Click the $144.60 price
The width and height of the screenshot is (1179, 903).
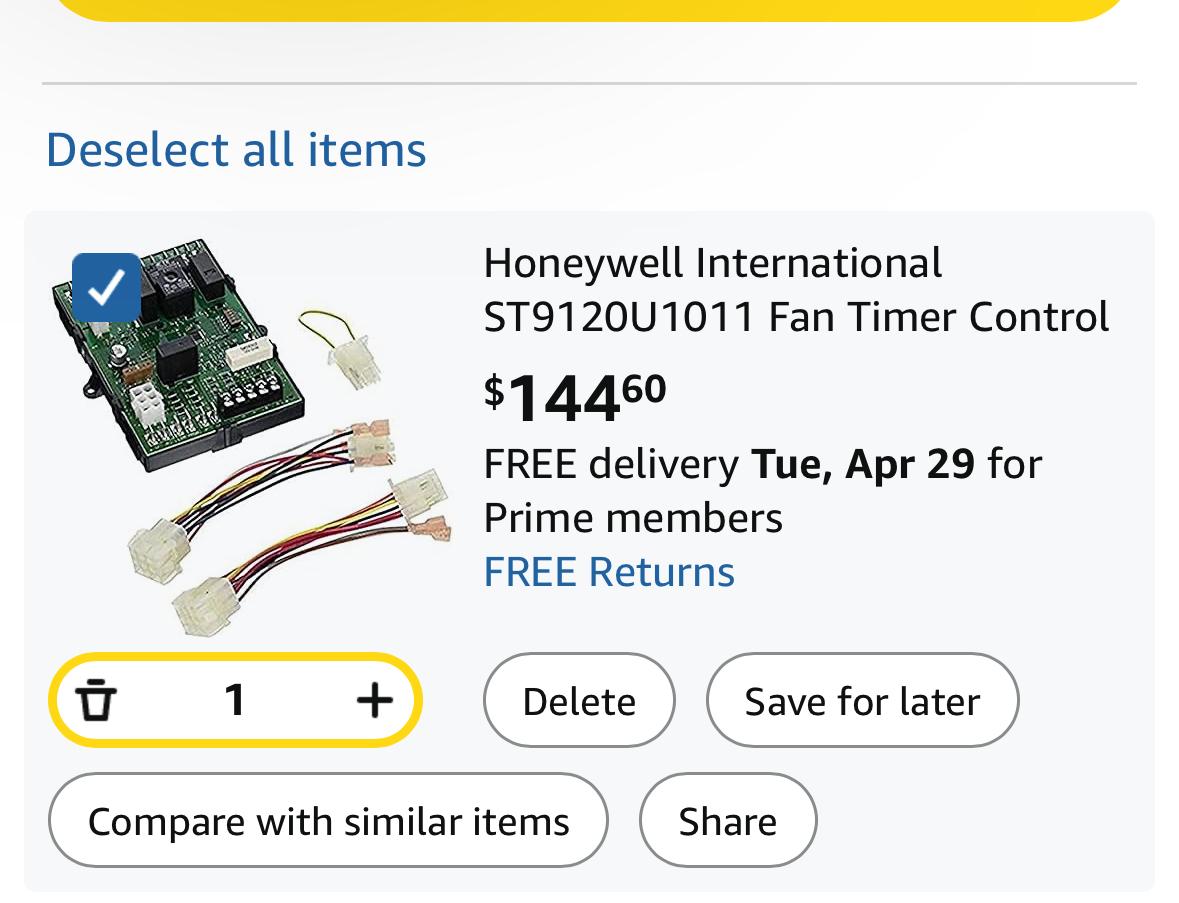[x=575, y=398]
